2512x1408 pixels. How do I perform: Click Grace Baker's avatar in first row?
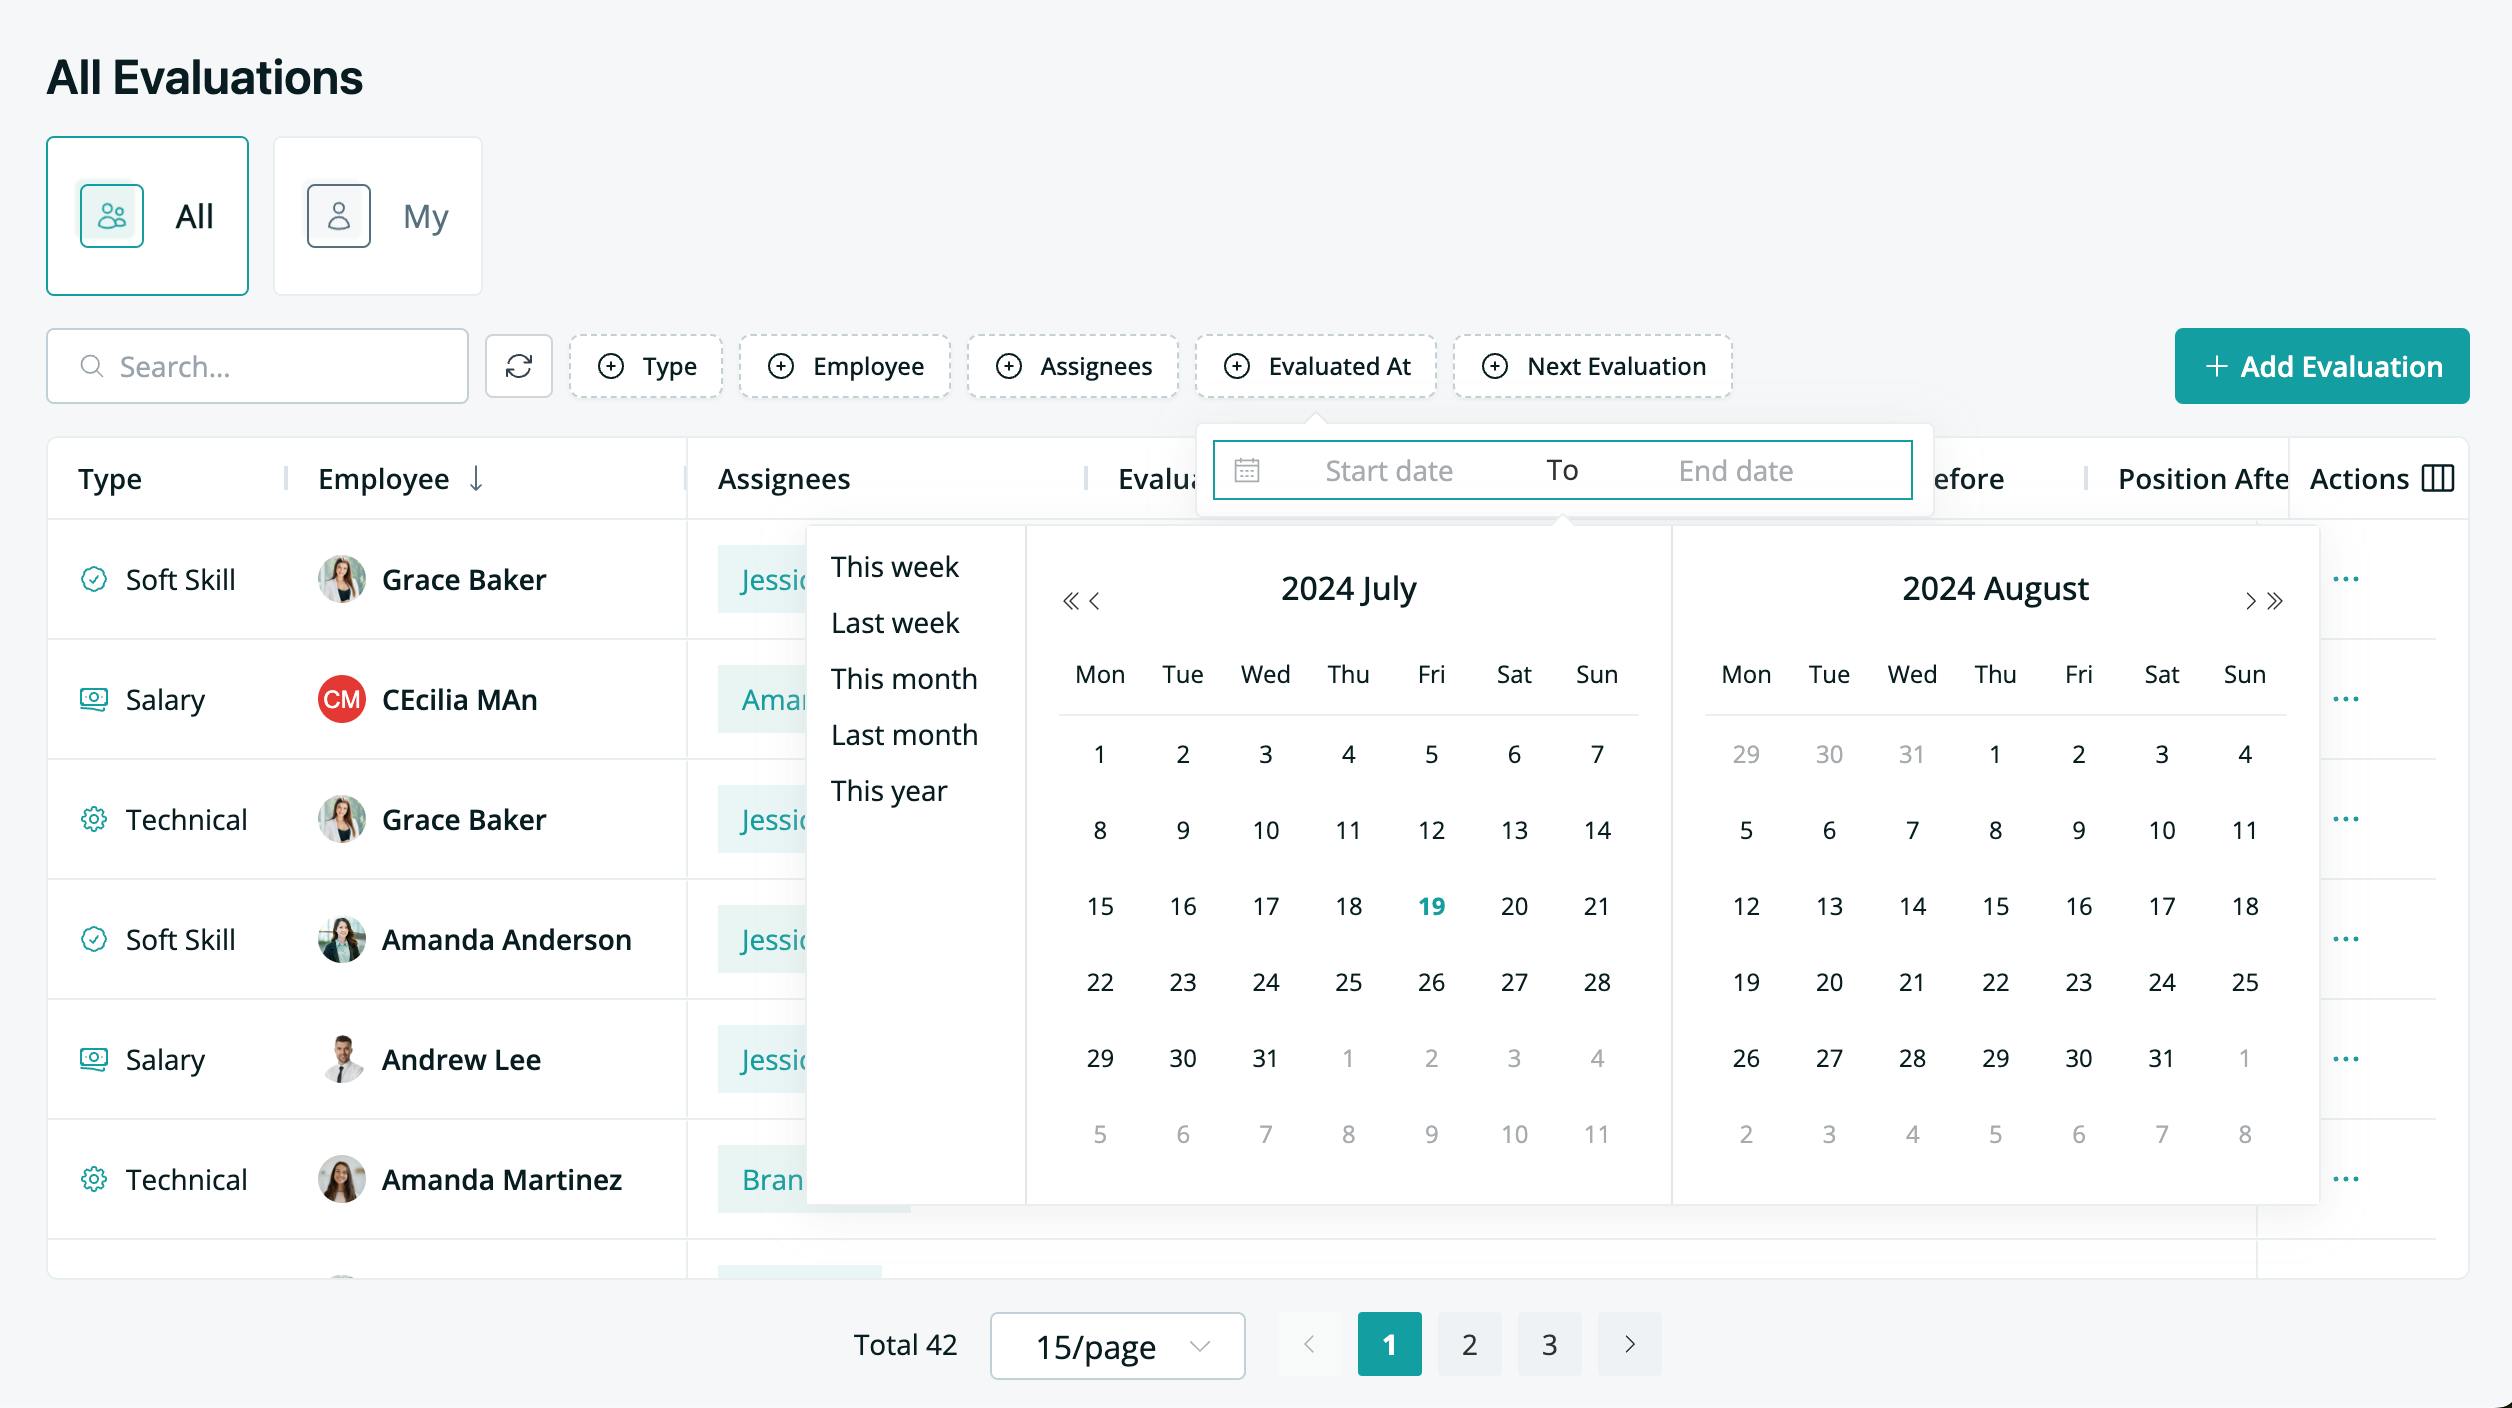(x=342, y=579)
